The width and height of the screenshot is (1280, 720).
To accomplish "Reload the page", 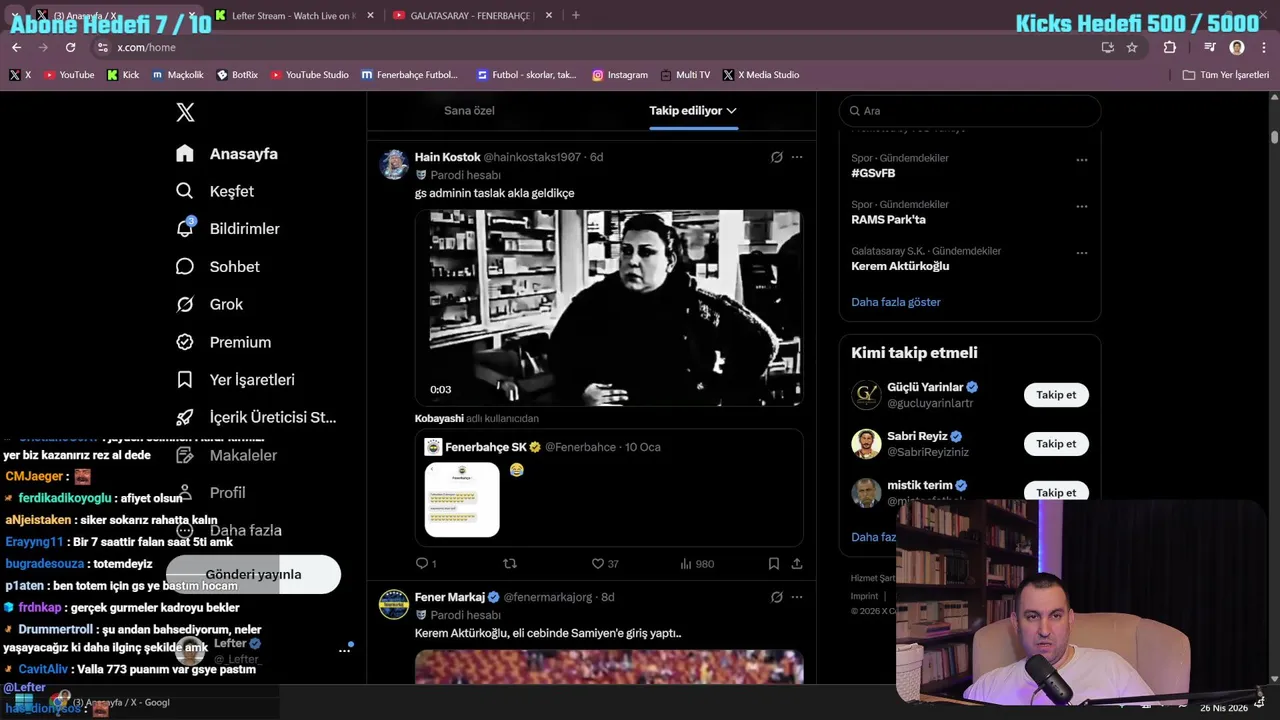I will coord(70,47).
